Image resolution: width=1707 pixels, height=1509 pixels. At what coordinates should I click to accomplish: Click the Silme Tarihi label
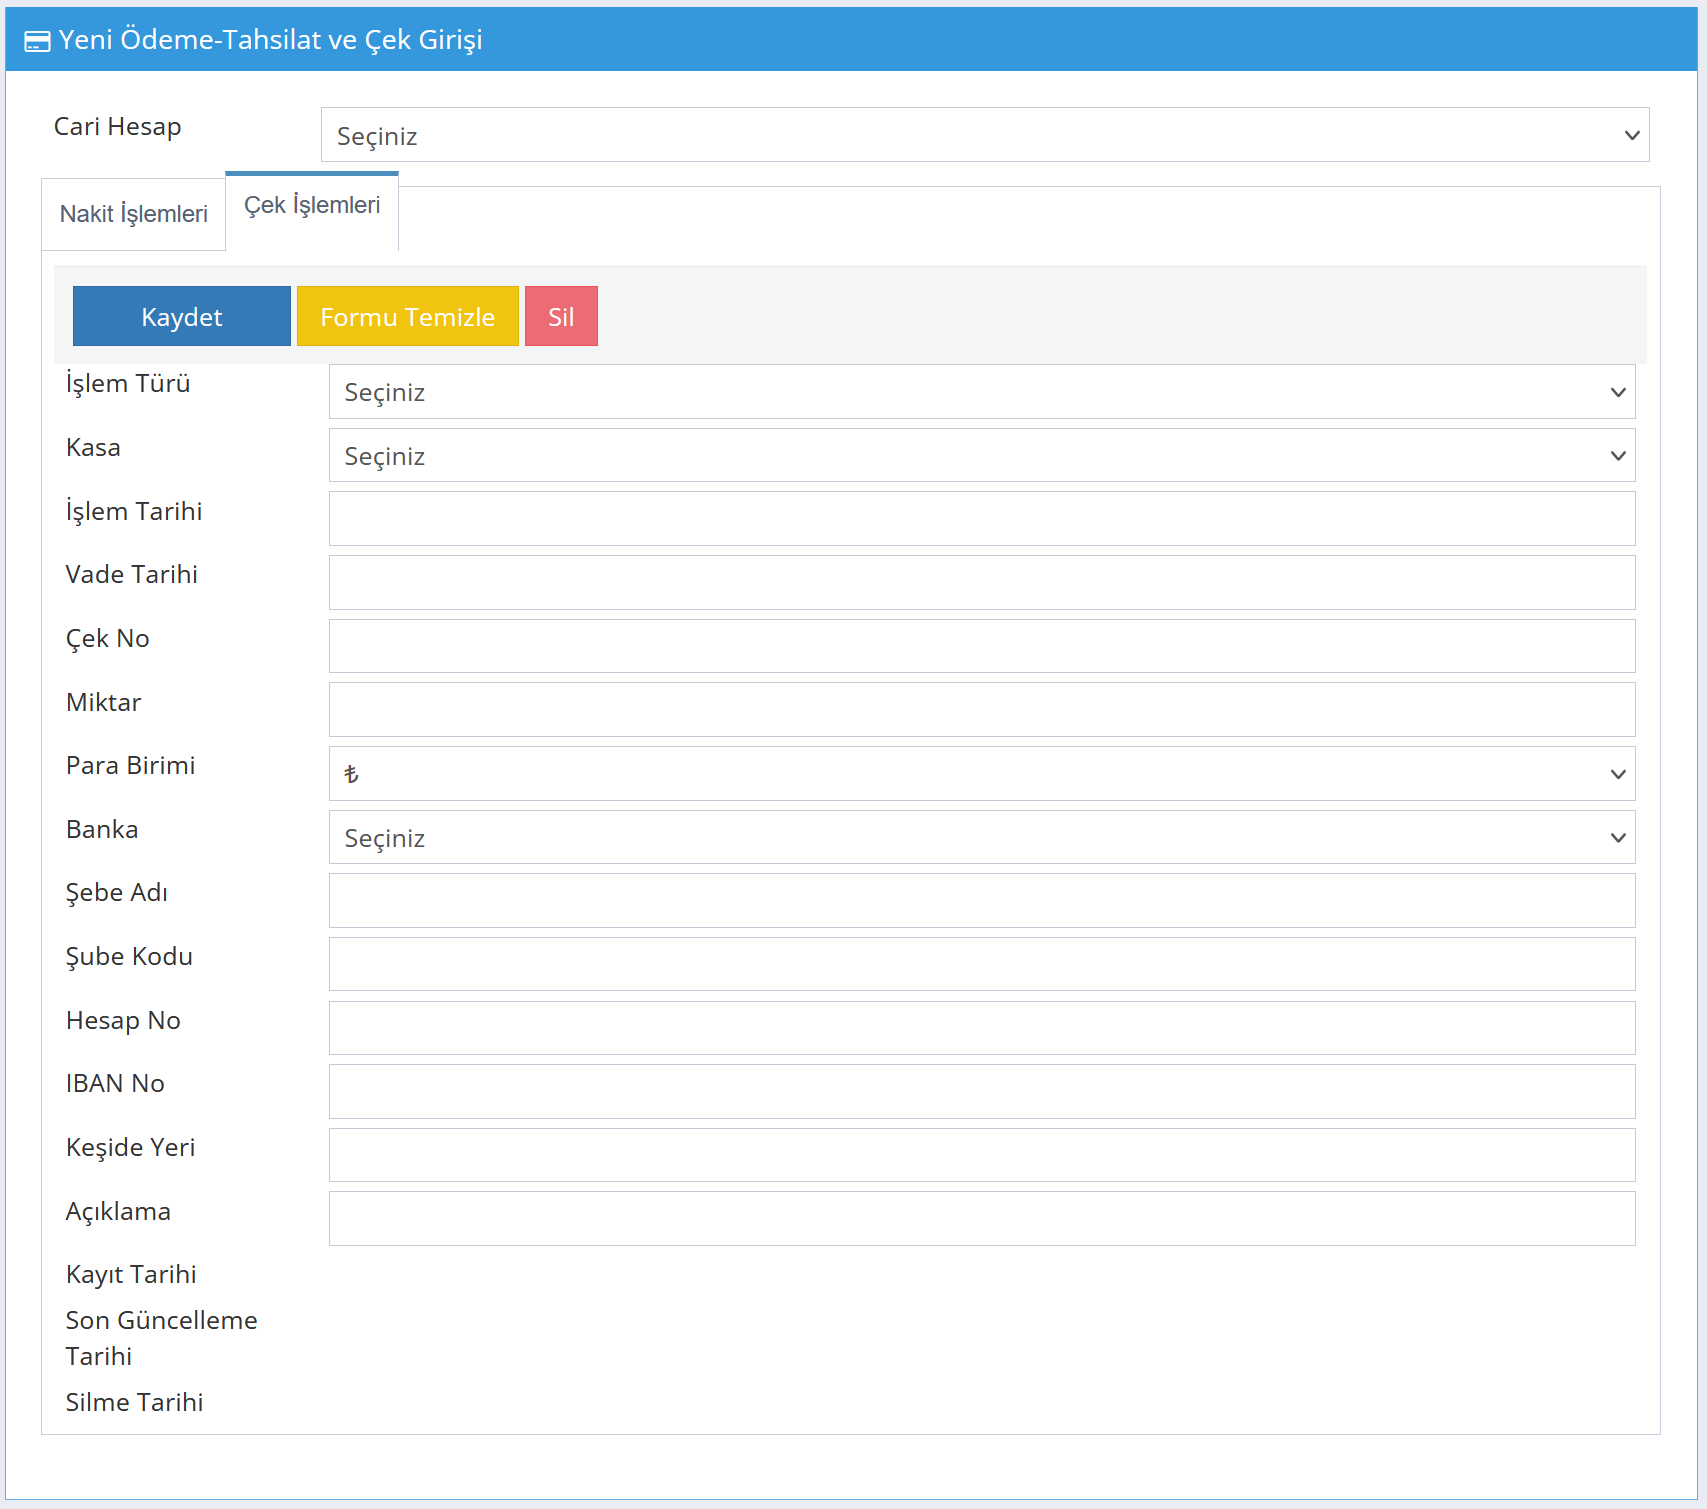[134, 1402]
